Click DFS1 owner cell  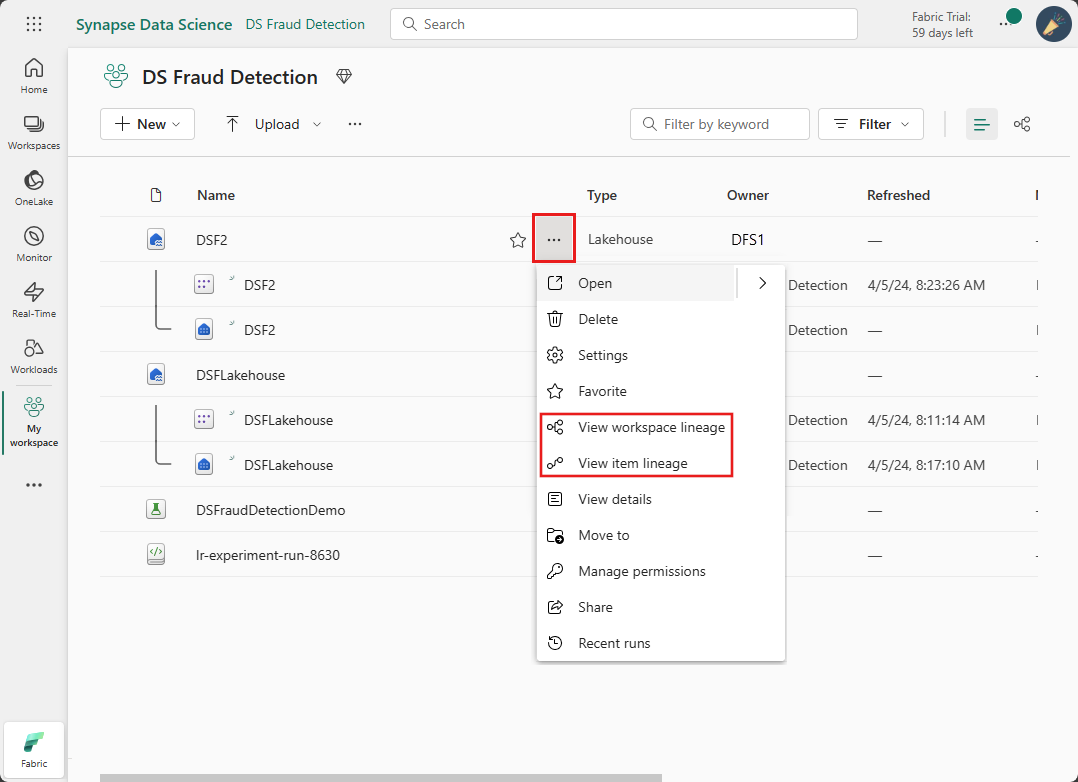[x=747, y=240]
